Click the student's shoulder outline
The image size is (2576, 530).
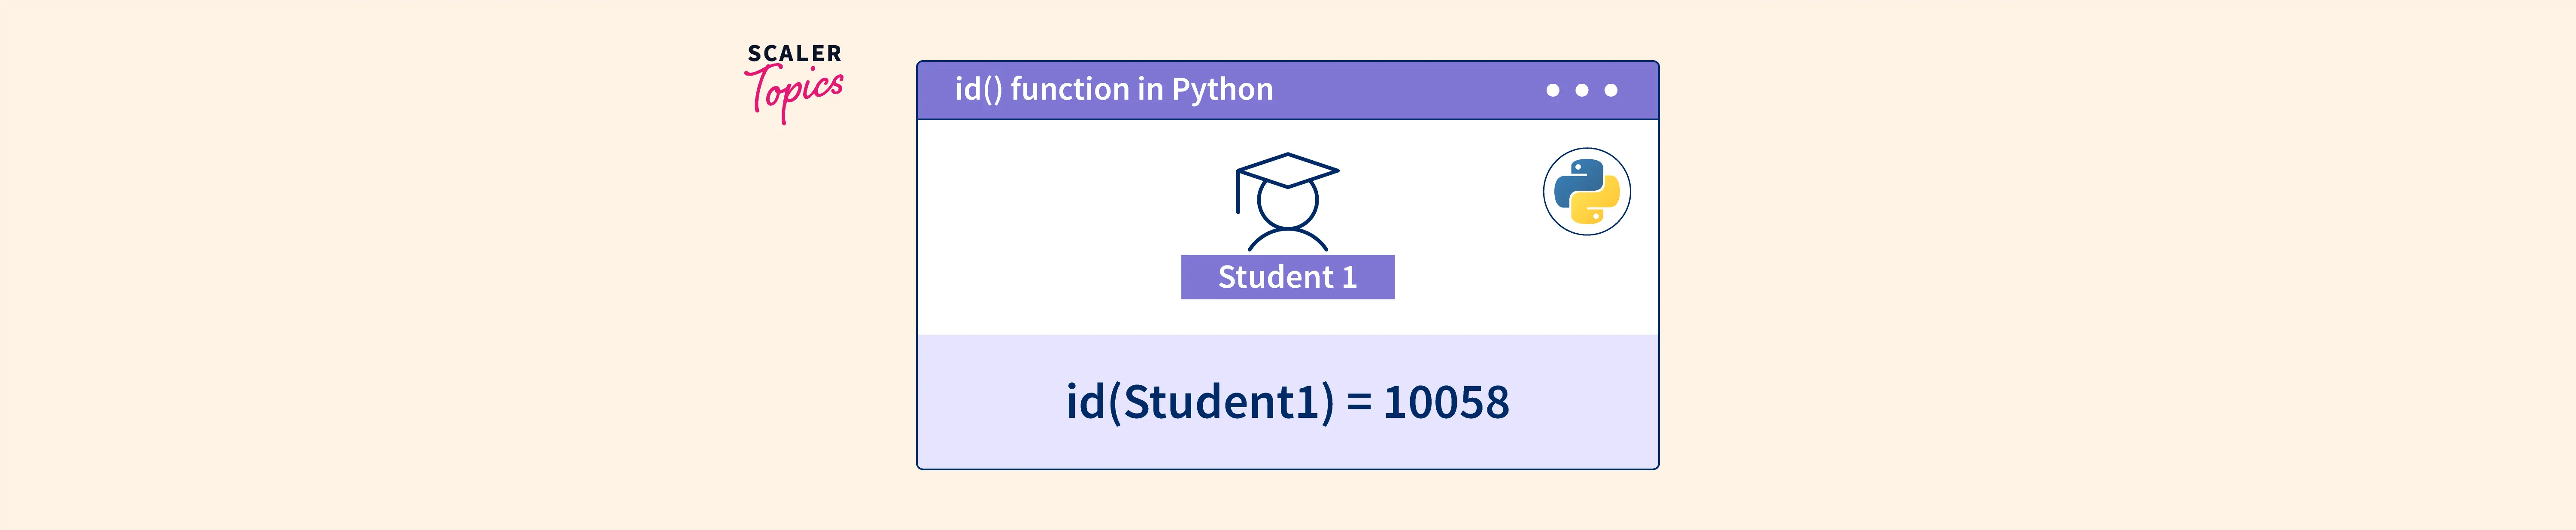(x=1287, y=240)
